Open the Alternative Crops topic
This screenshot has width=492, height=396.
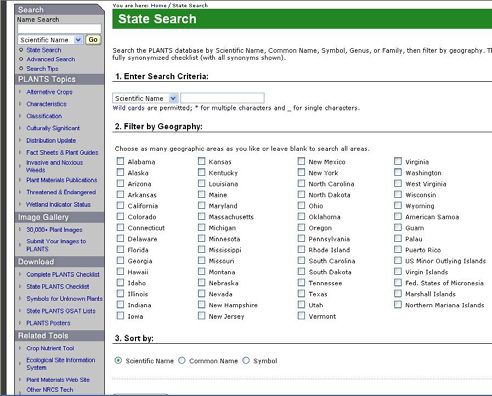click(x=49, y=92)
